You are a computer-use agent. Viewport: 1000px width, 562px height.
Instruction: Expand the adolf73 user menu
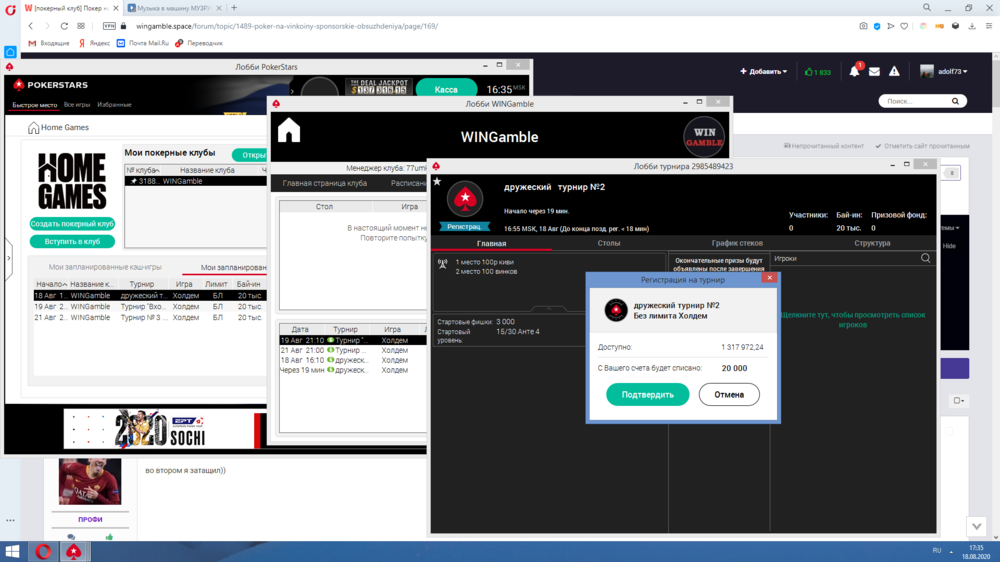point(944,72)
